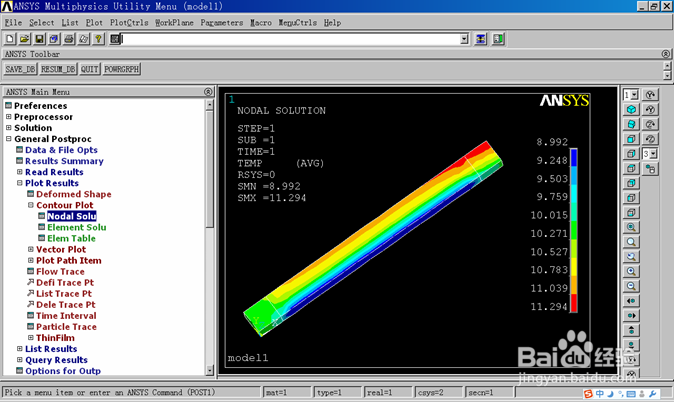Open the File menu
674x402 pixels.
tap(13, 22)
